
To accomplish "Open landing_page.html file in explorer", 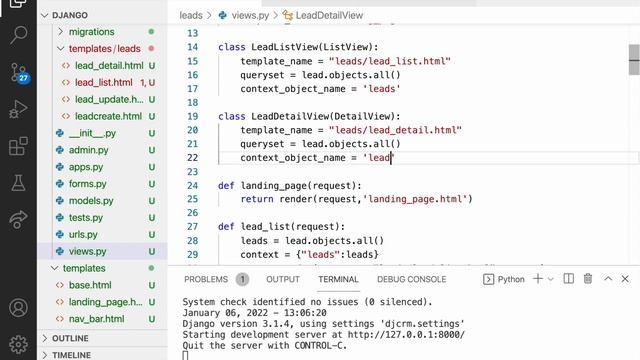I will point(105,302).
